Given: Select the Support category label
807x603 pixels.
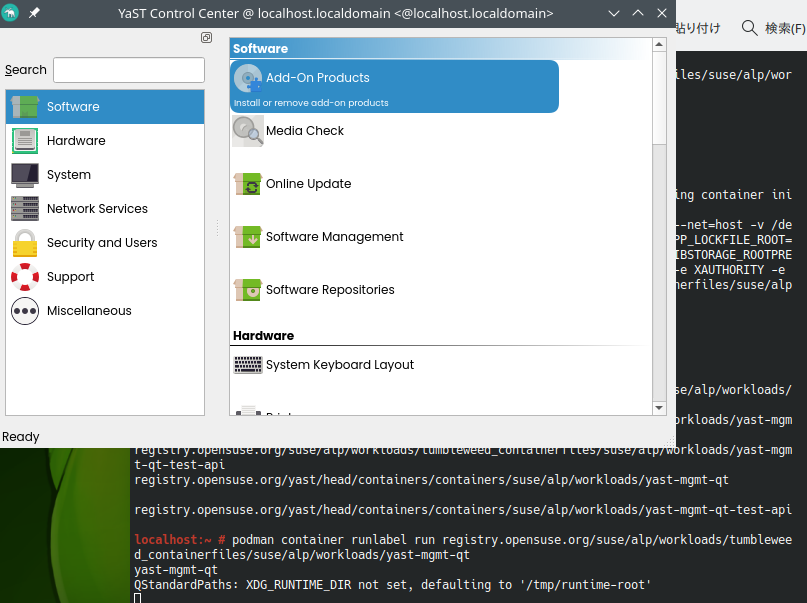Looking at the screenshot, I should coord(71,277).
